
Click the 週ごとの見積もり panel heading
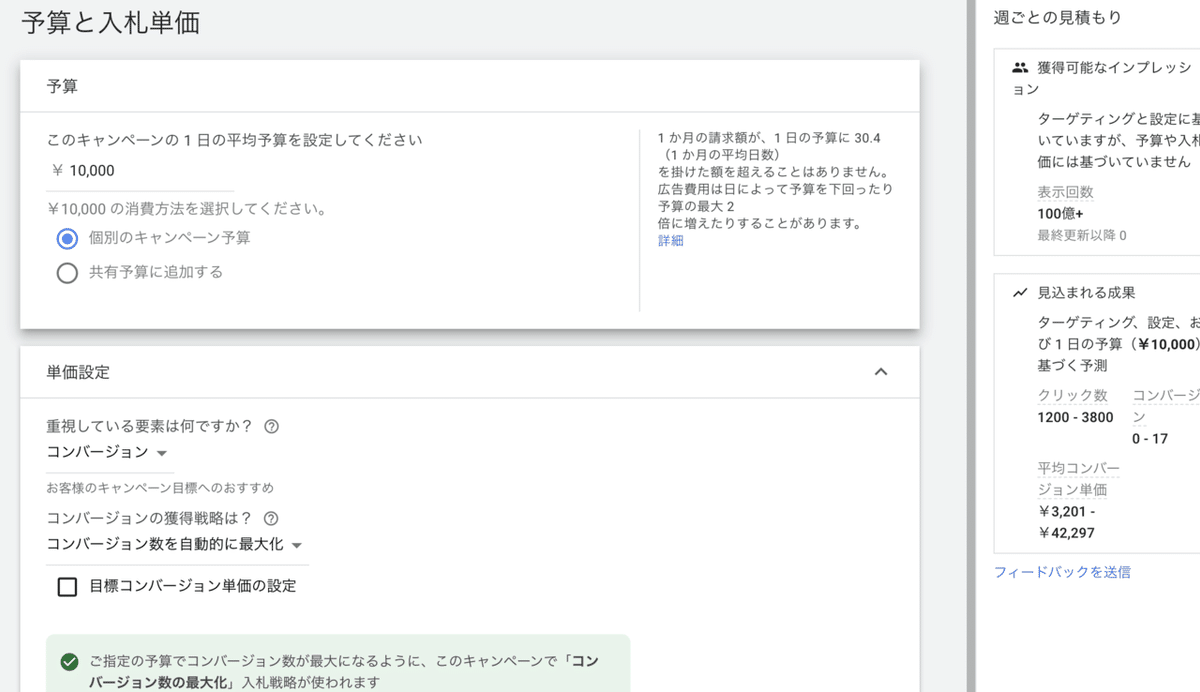point(1059,17)
